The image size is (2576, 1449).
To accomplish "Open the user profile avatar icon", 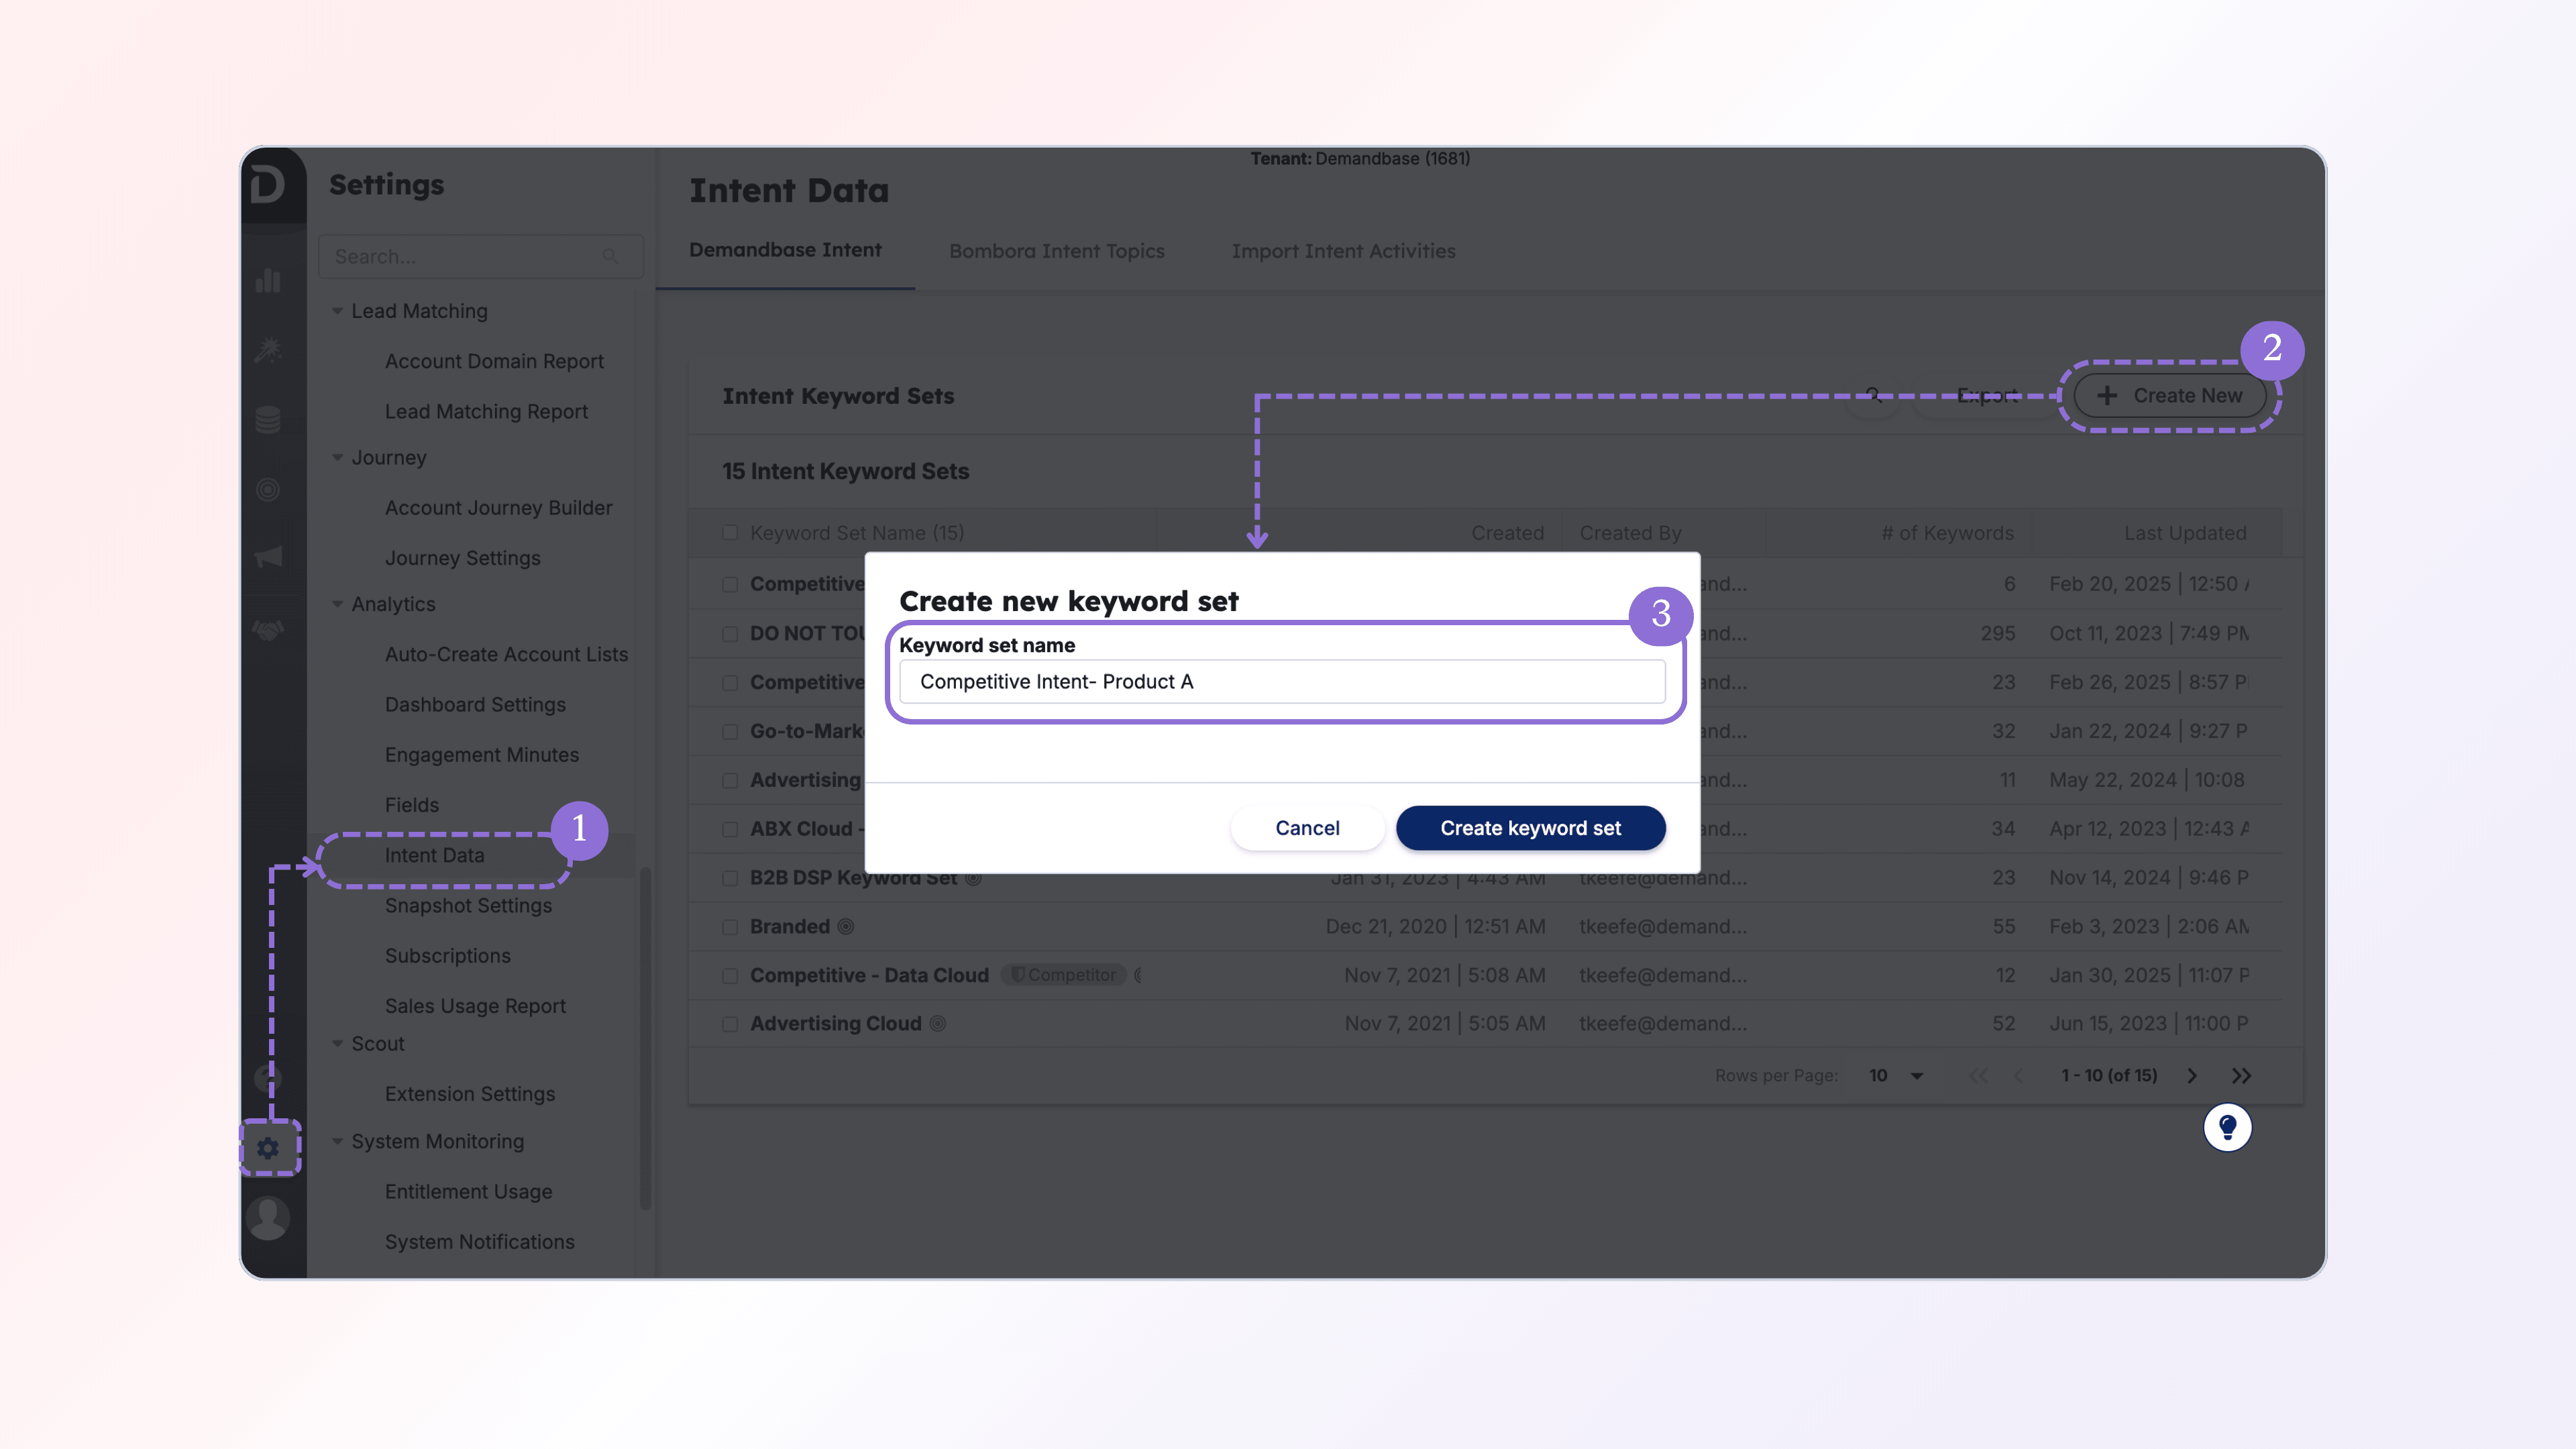I will (267, 1217).
